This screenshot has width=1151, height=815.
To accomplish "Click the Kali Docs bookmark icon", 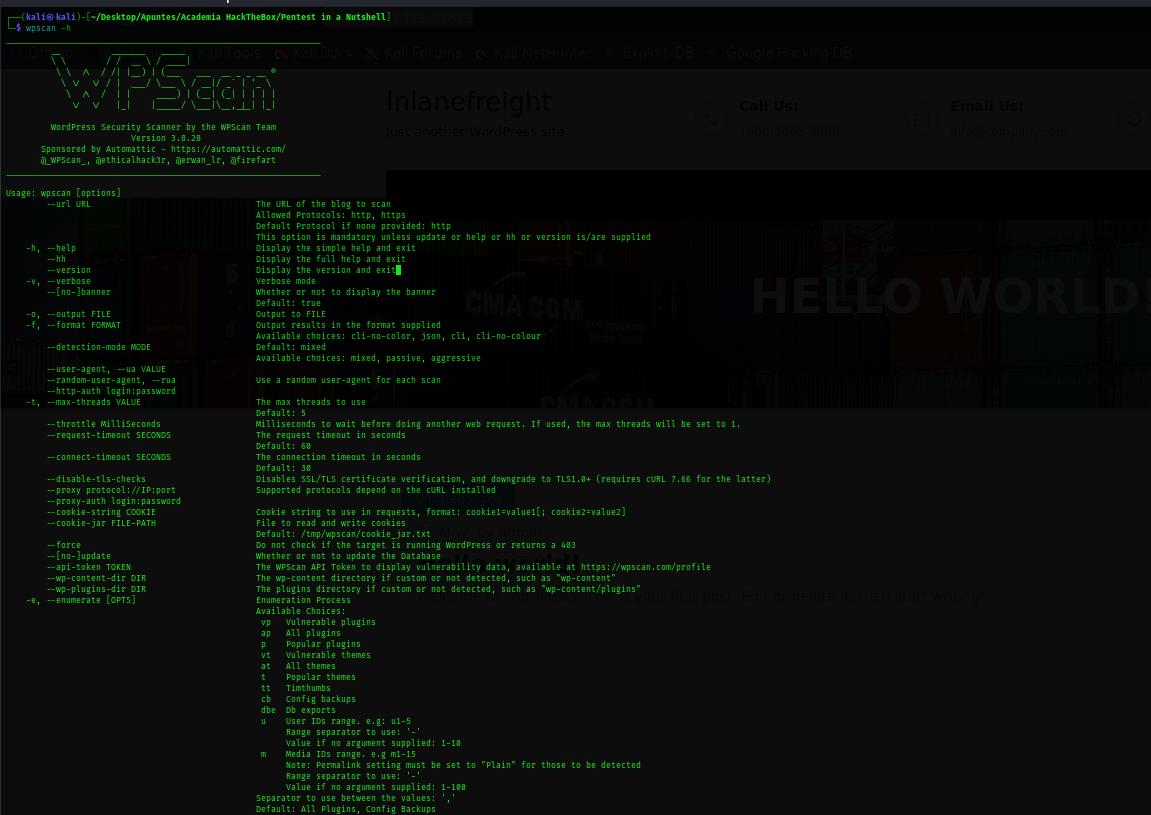I will click(x=282, y=53).
